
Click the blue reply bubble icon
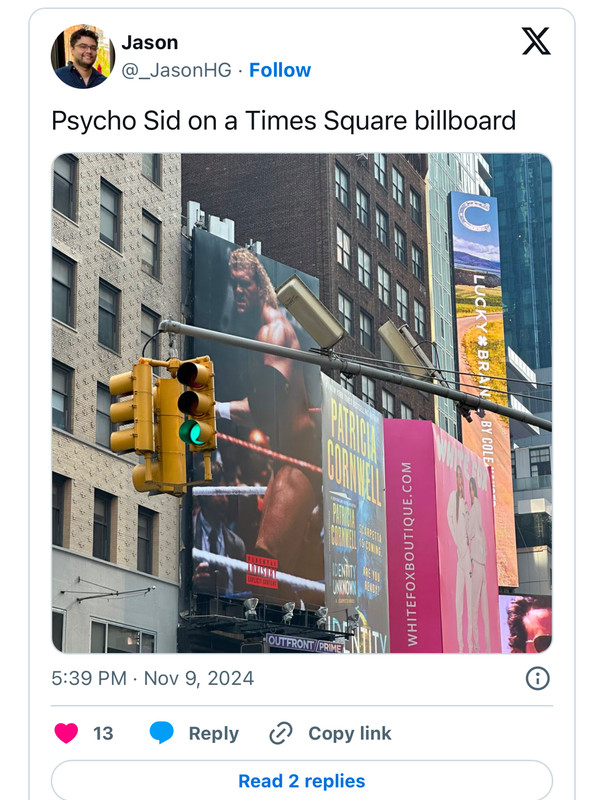pos(162,733)
